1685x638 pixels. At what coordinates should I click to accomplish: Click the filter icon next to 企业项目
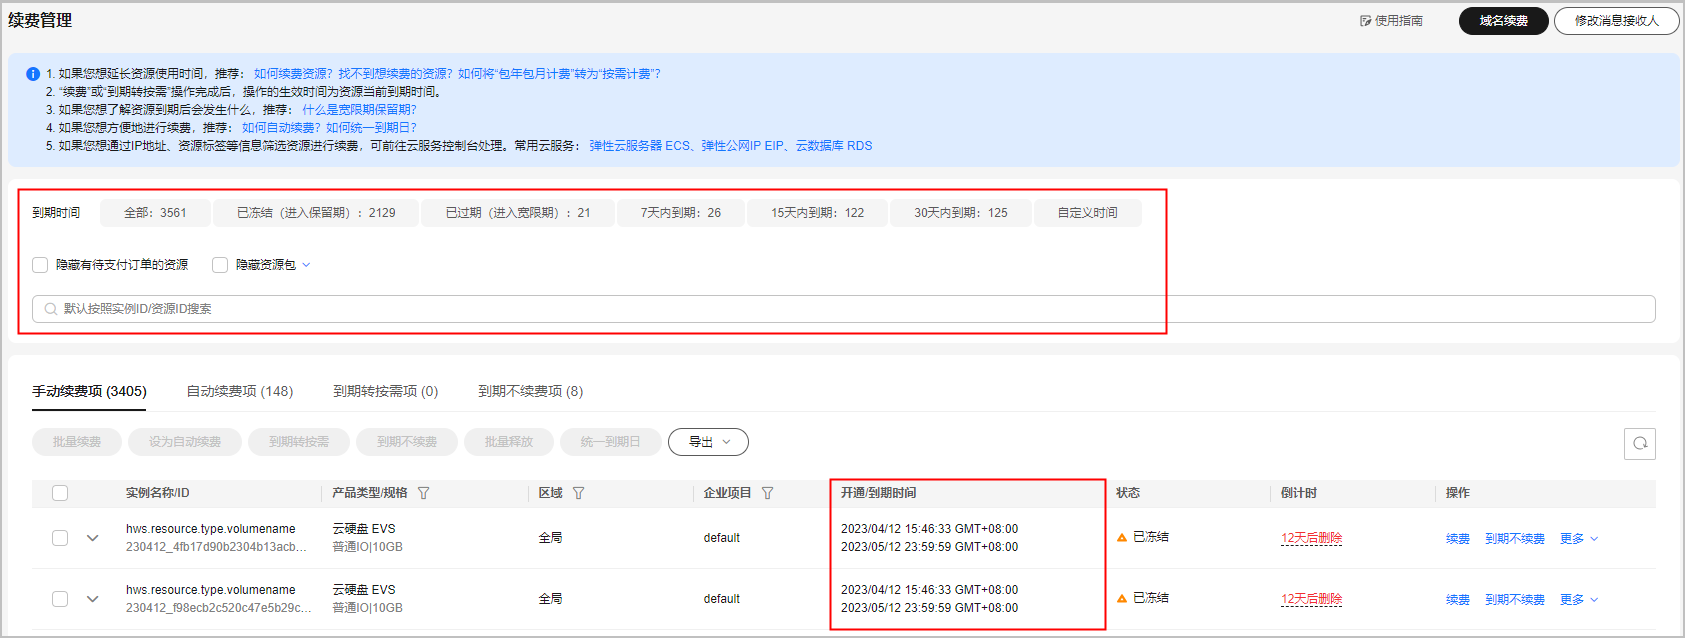767,493
